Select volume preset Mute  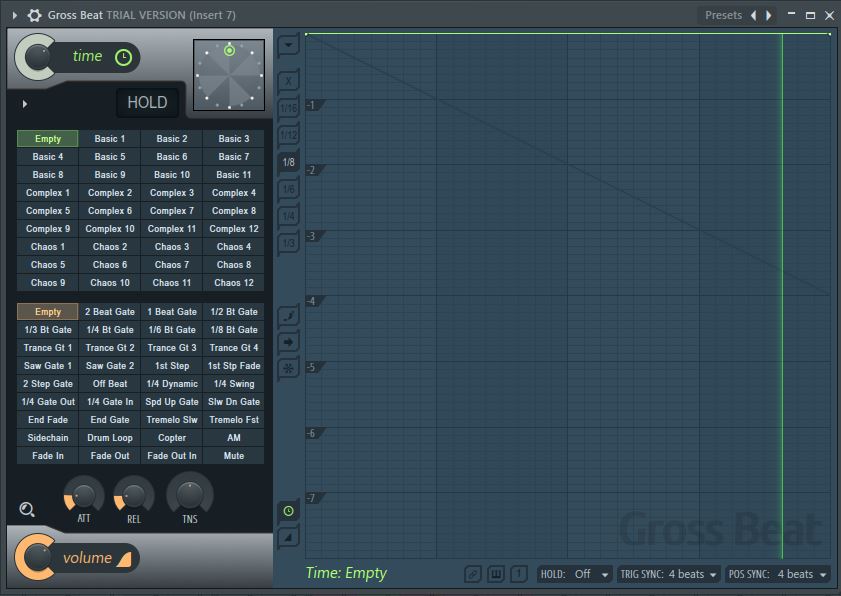[x=234, y=456]
